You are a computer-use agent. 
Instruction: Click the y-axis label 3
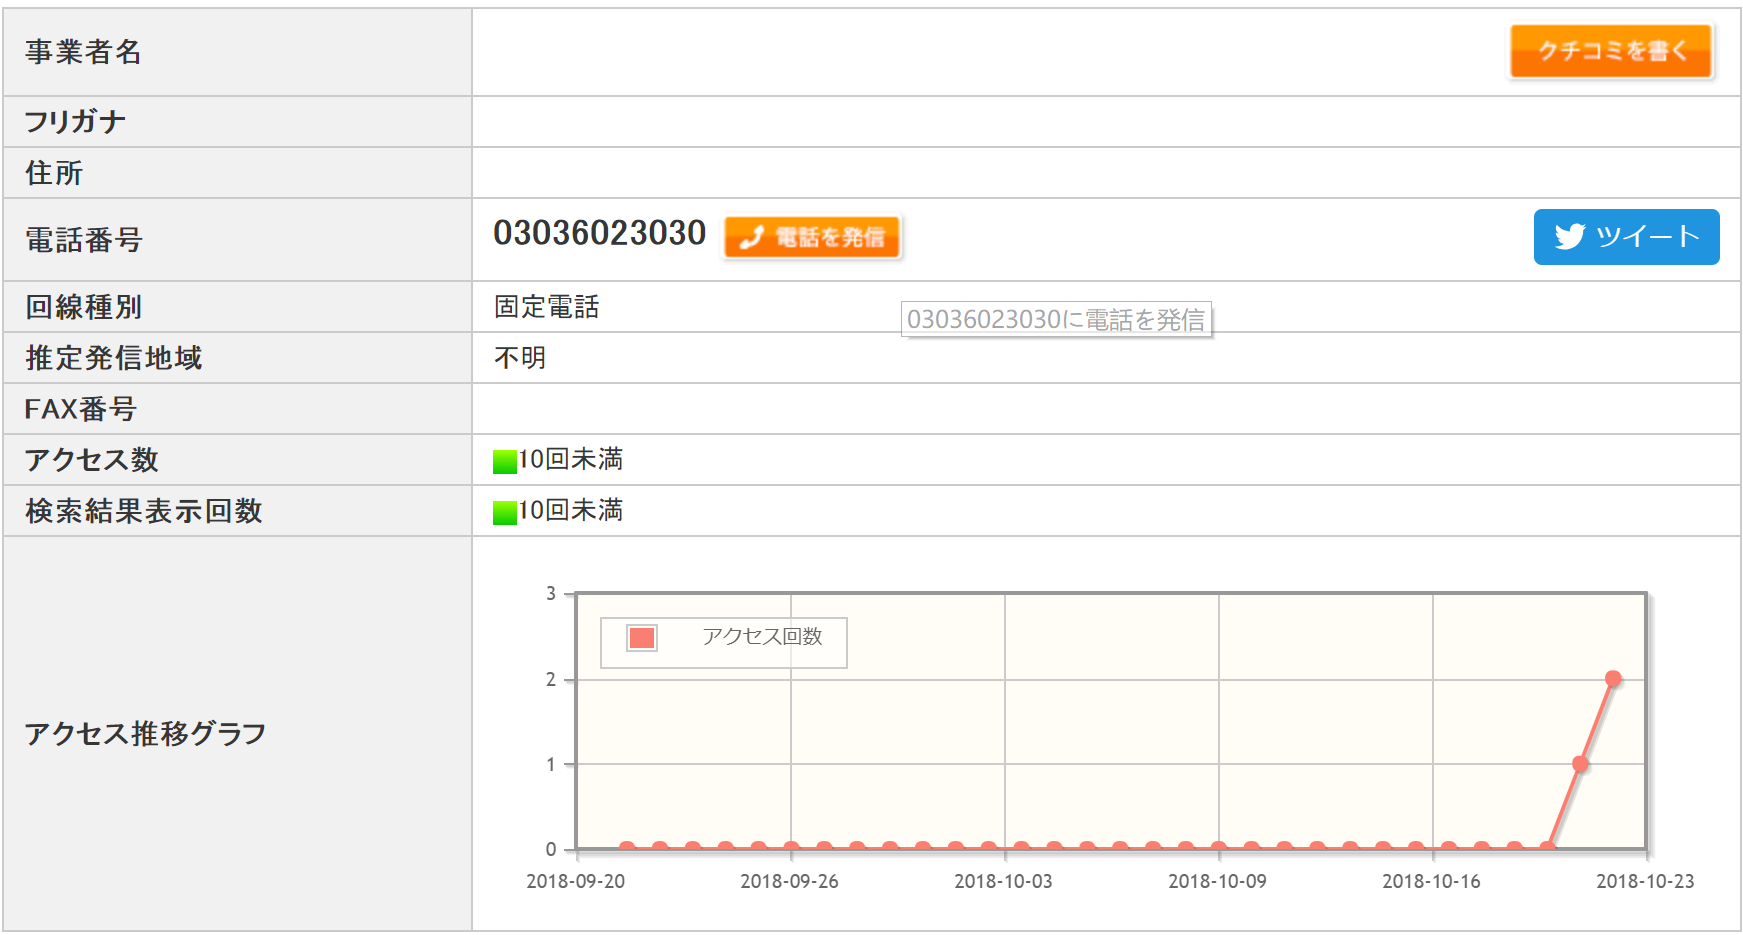551,594
